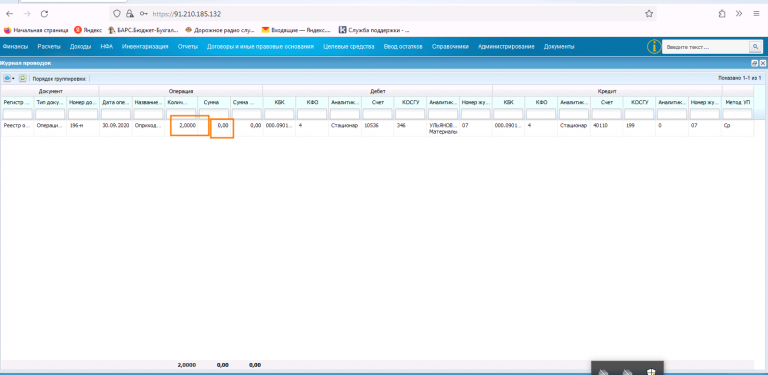Image resolution: width=768 pixels, height=375 pixels.
Task: Sort by the Метод УП column header
Action: [738, 102]
